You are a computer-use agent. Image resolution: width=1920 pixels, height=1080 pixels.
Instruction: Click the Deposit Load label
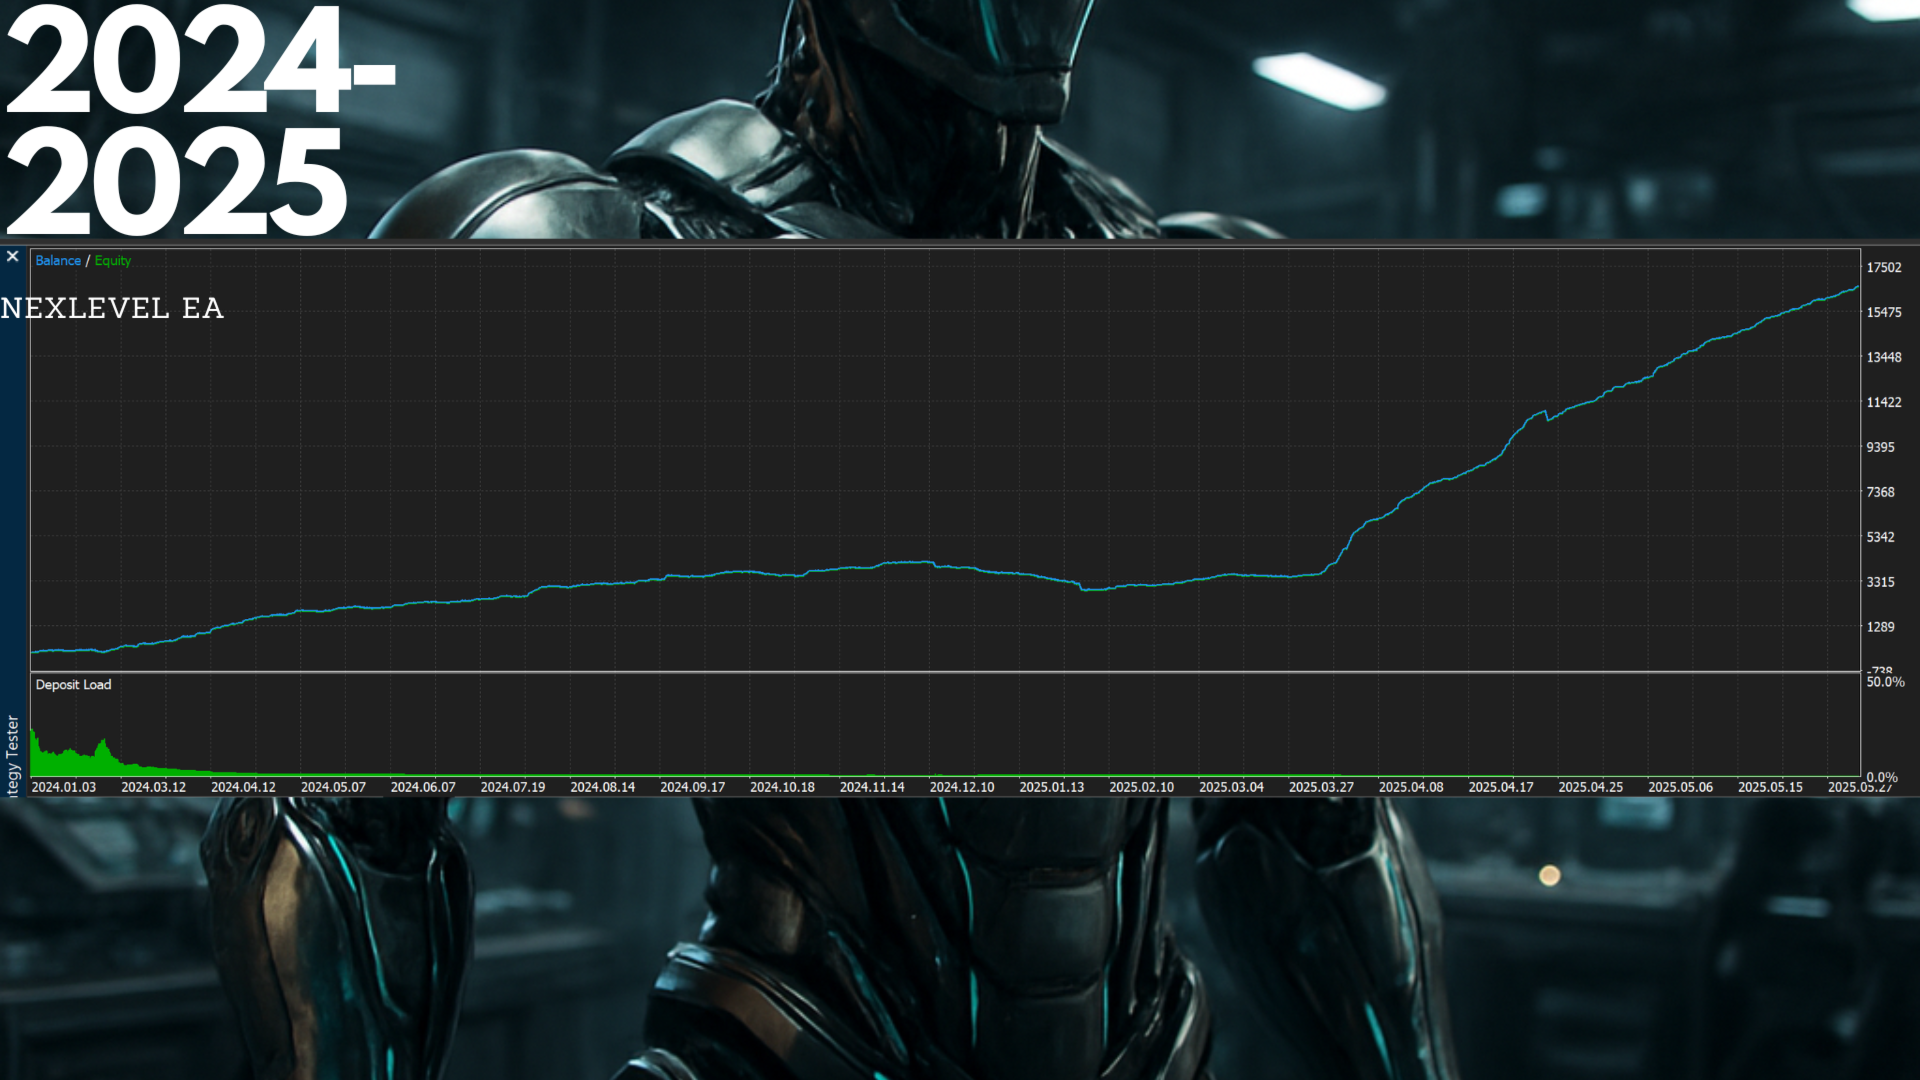pyautogui.click(x=73, y=685)
